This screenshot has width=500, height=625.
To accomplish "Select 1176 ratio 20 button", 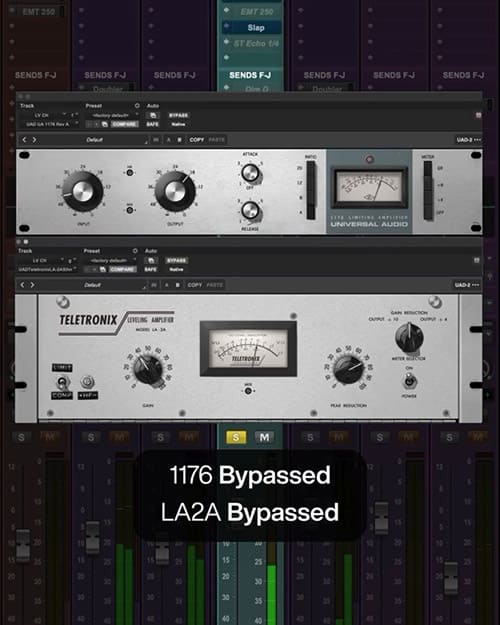I will [311, 169].
